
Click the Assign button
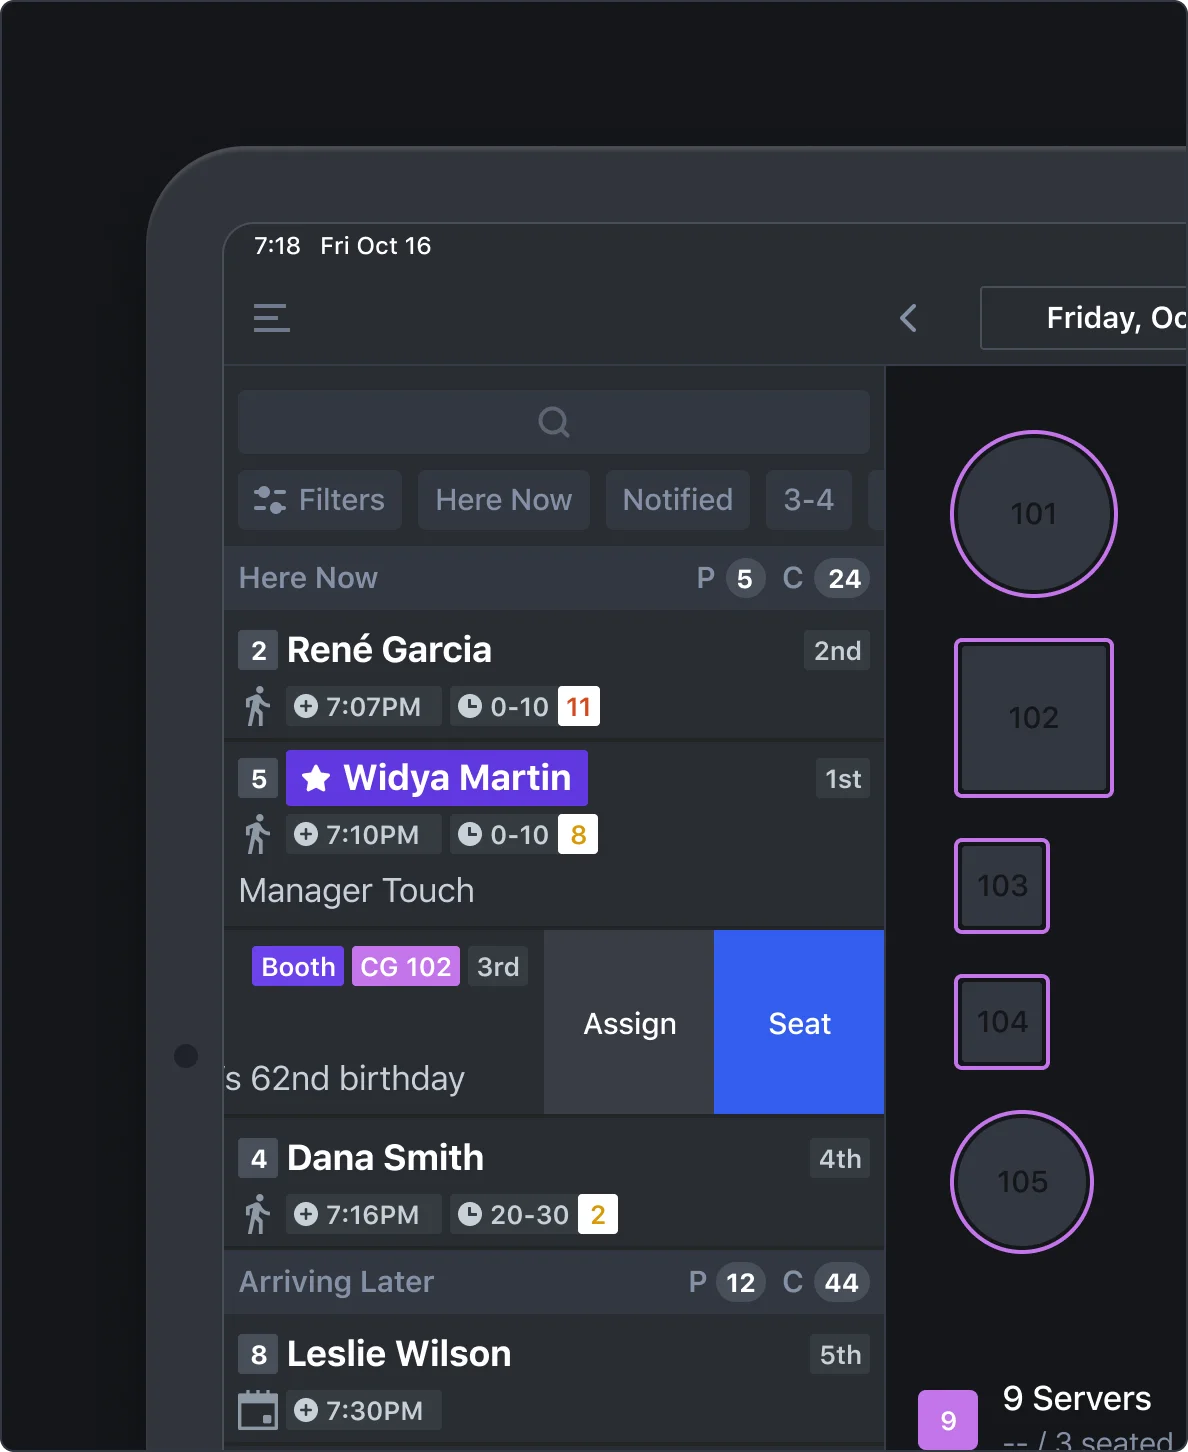coord(629,1022)
